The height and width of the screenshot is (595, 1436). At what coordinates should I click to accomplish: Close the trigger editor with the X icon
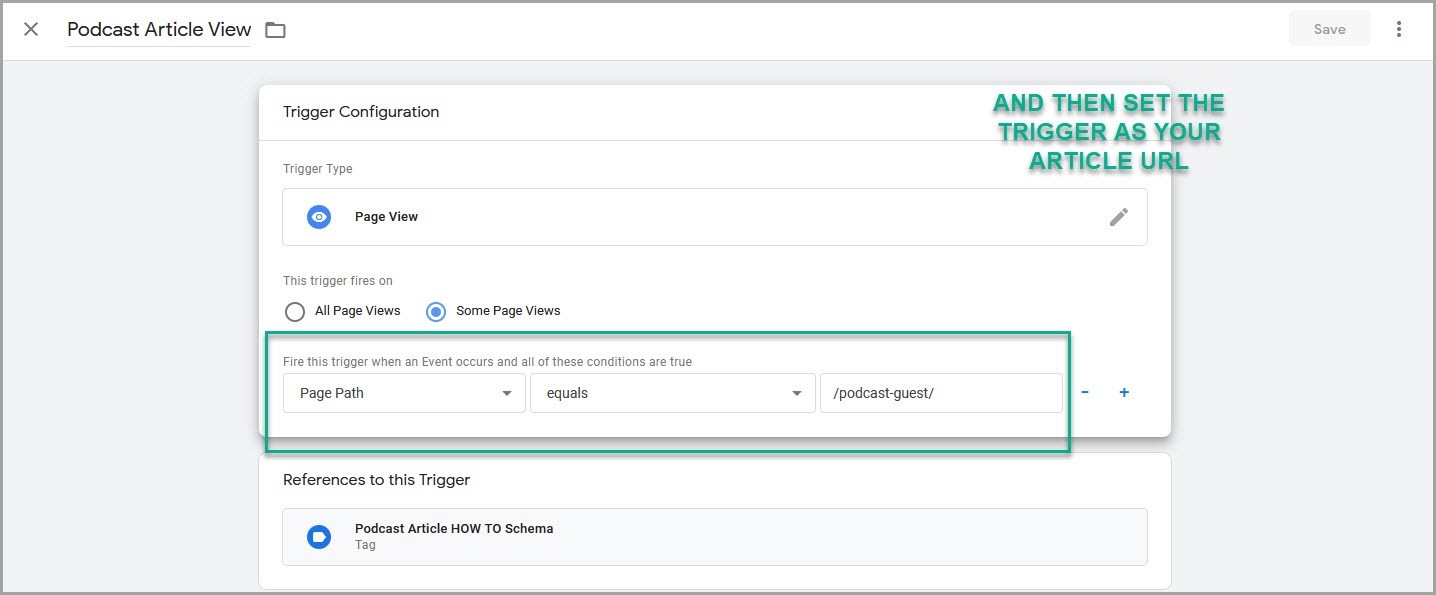[30, 29]
